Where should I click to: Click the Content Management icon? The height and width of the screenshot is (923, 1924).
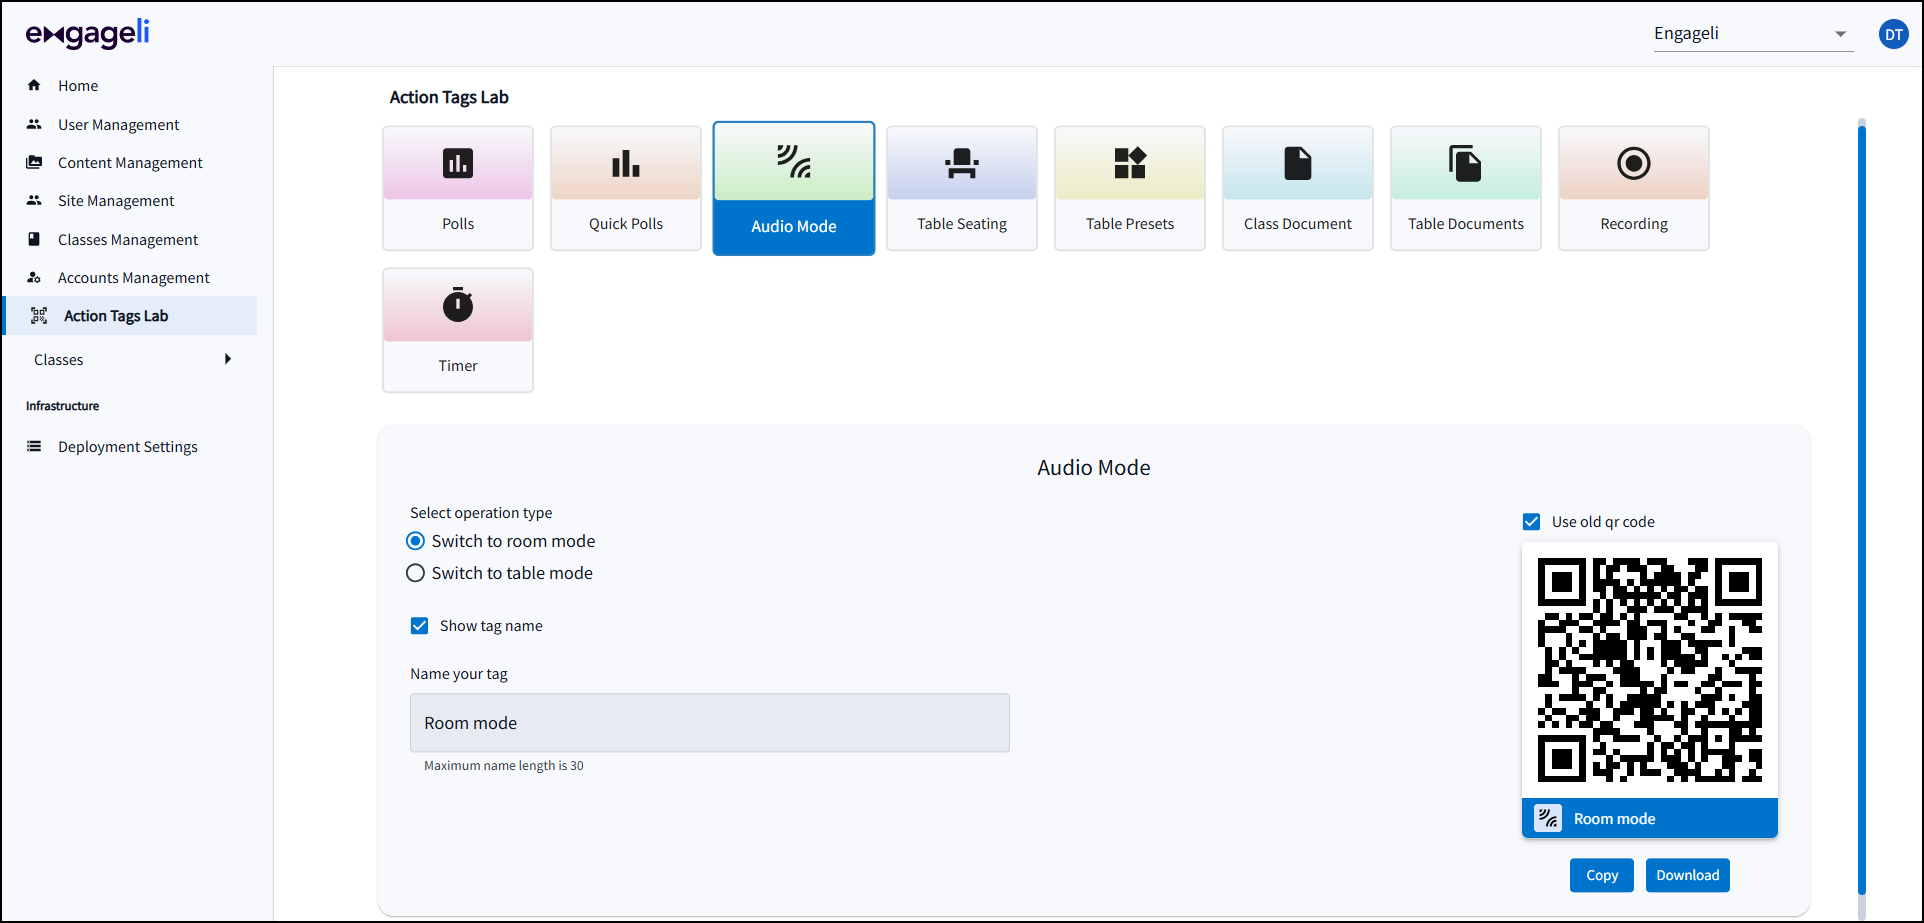click(x=34, y=162)
